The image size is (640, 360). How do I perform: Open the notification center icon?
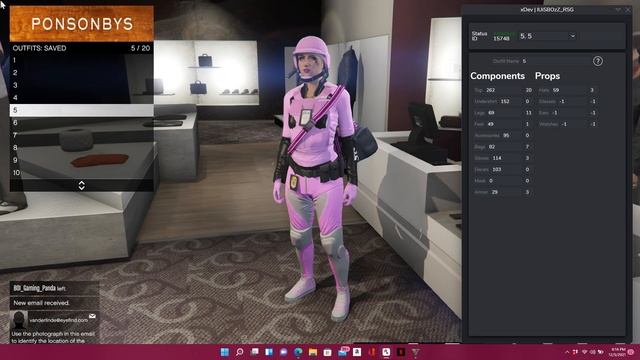(631, 352)
